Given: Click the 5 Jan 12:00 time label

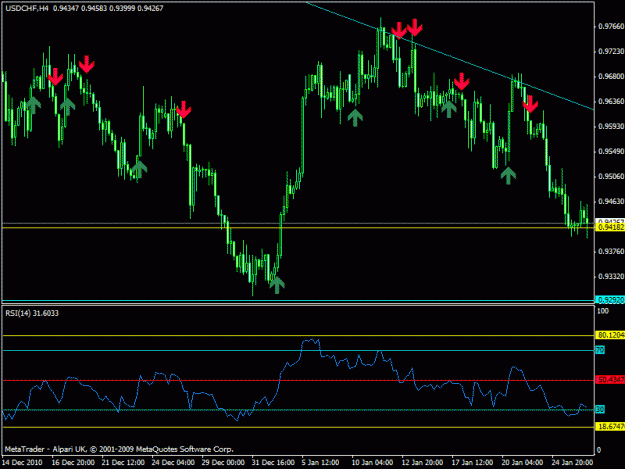Looking at the screenshot, I should coord(321,463).
